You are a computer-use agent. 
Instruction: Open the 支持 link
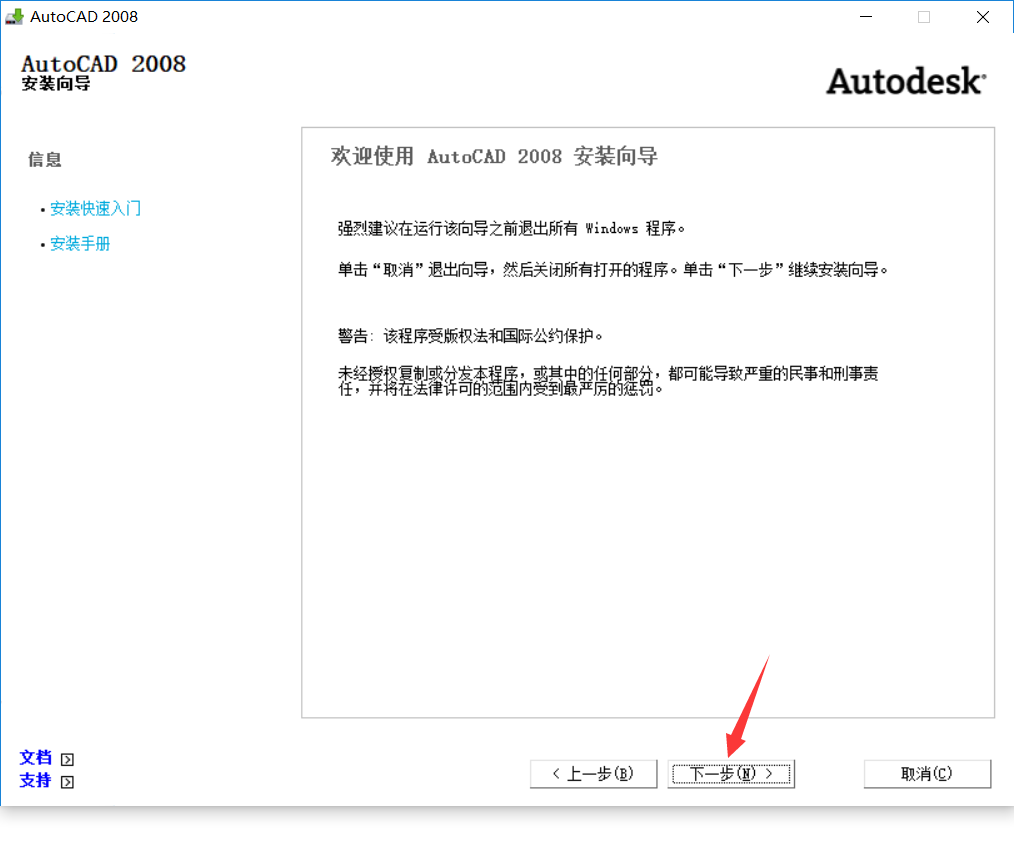click(35, 780)
